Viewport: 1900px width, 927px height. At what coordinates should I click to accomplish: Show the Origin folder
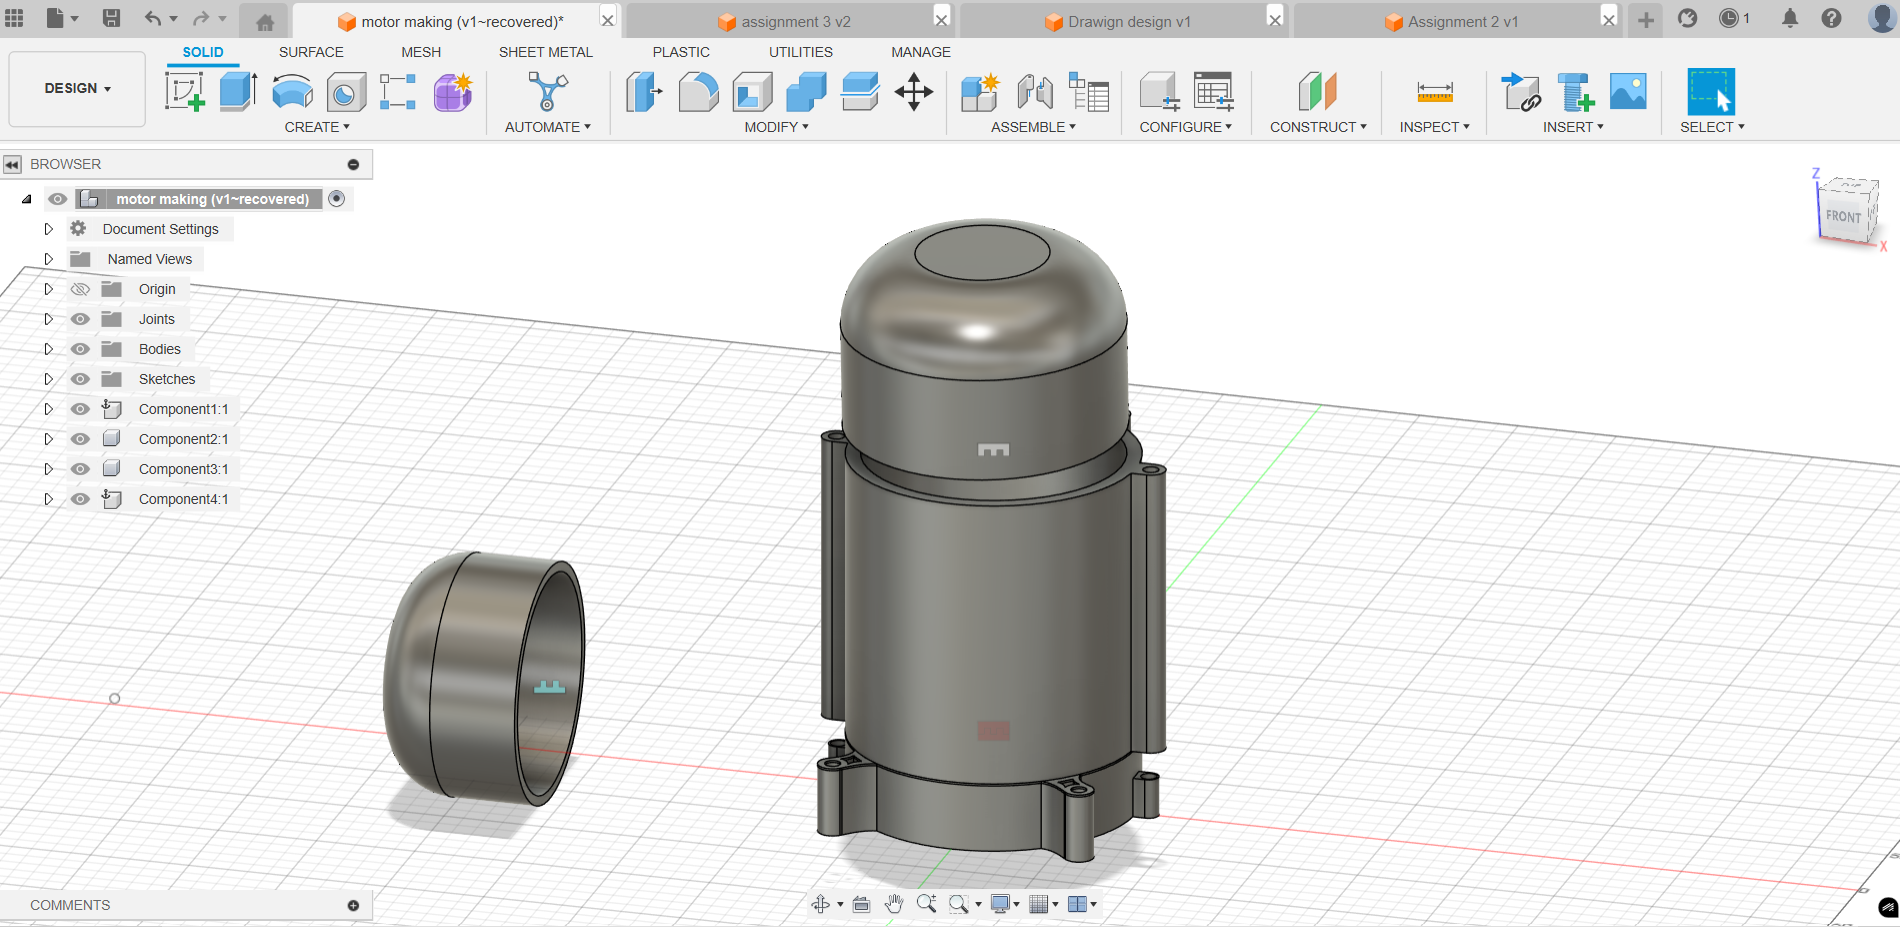click(x=80, y=288)
